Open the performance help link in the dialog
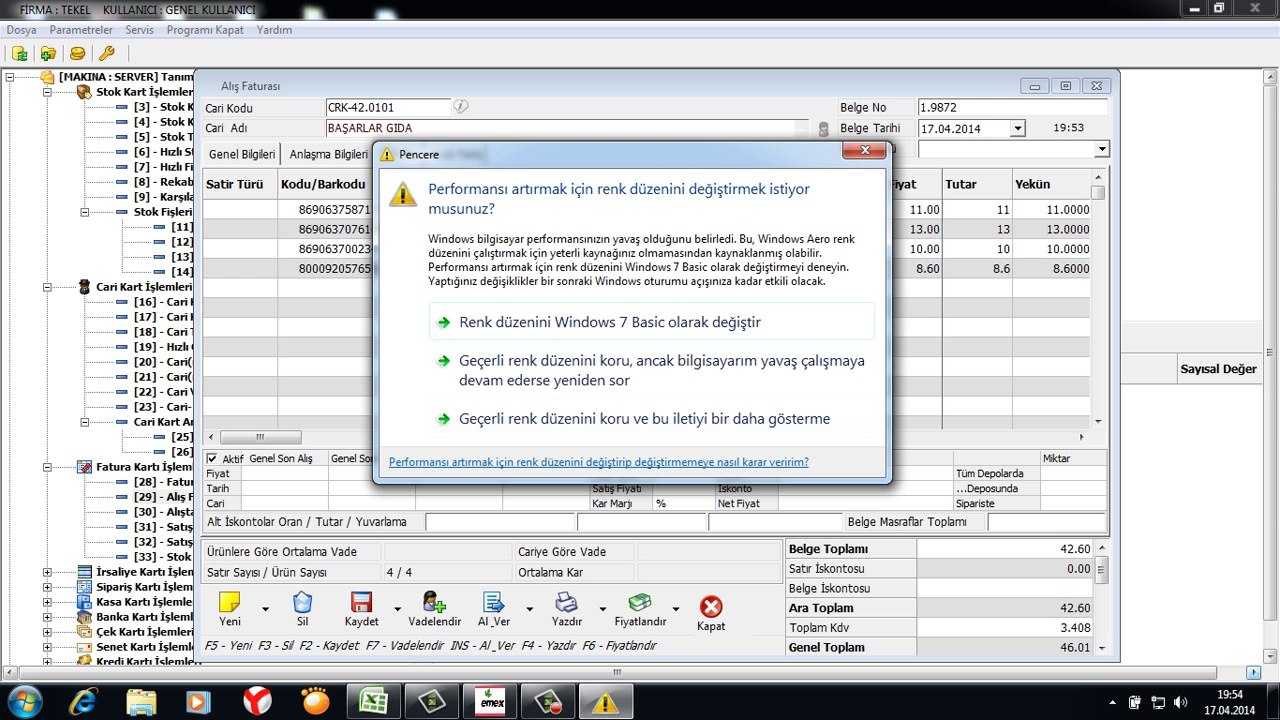Viewport: 1280px width, 720px height. coord(599,462)
